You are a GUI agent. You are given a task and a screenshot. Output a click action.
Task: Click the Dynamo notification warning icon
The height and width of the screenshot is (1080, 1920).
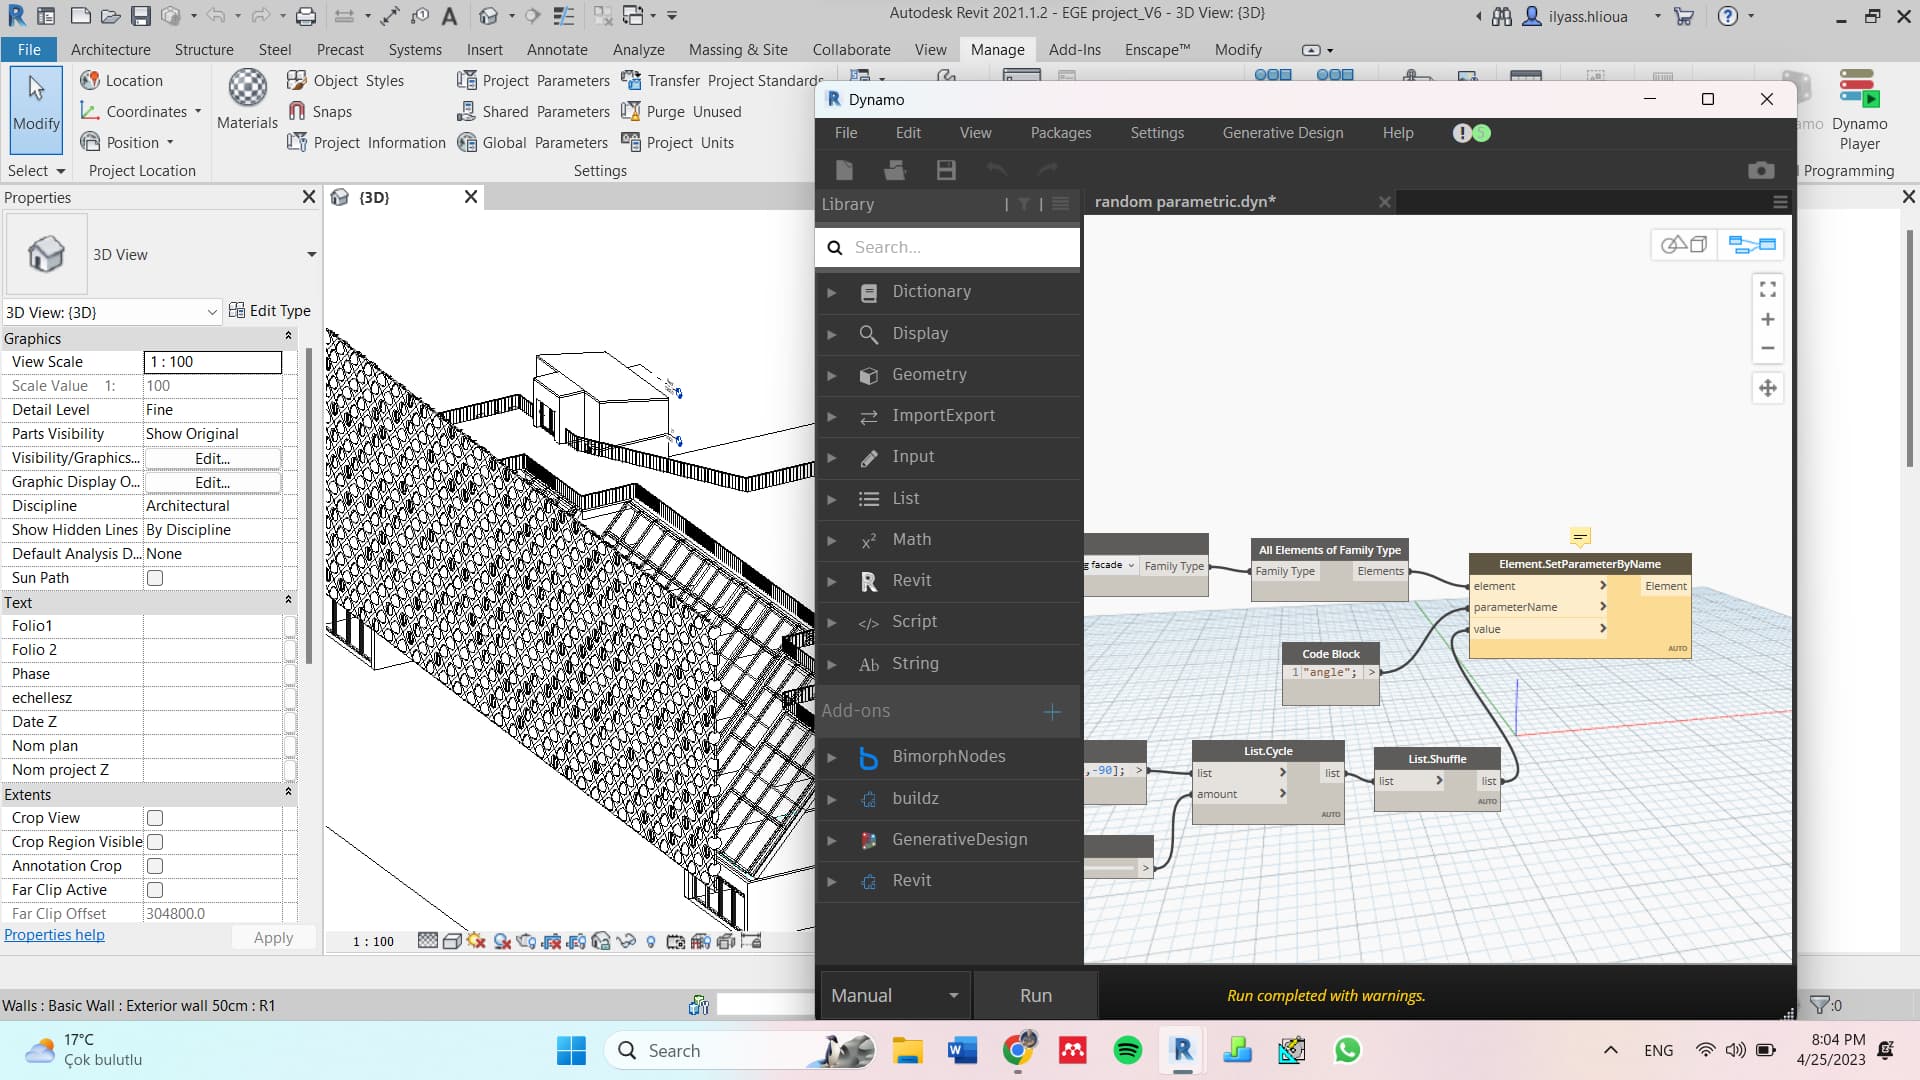[x=1462, y=133]
